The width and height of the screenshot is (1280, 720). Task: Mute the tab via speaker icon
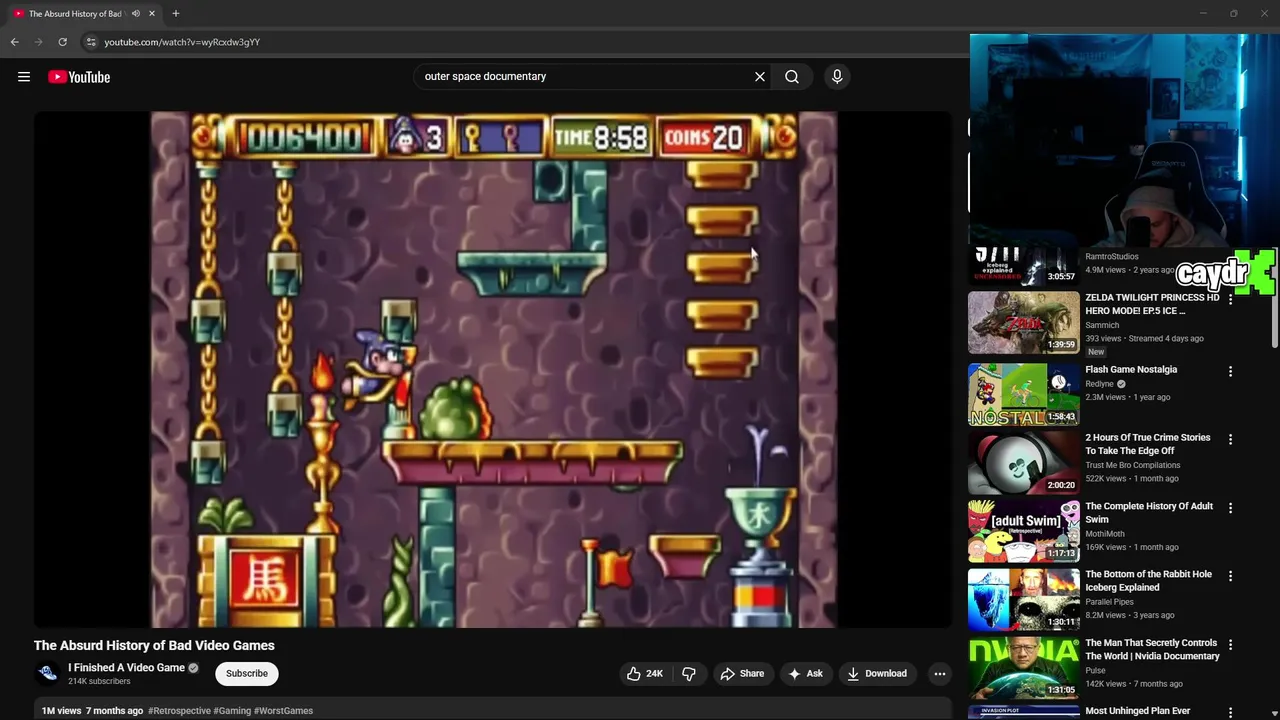pyautogui.click(x=136, y=14)
